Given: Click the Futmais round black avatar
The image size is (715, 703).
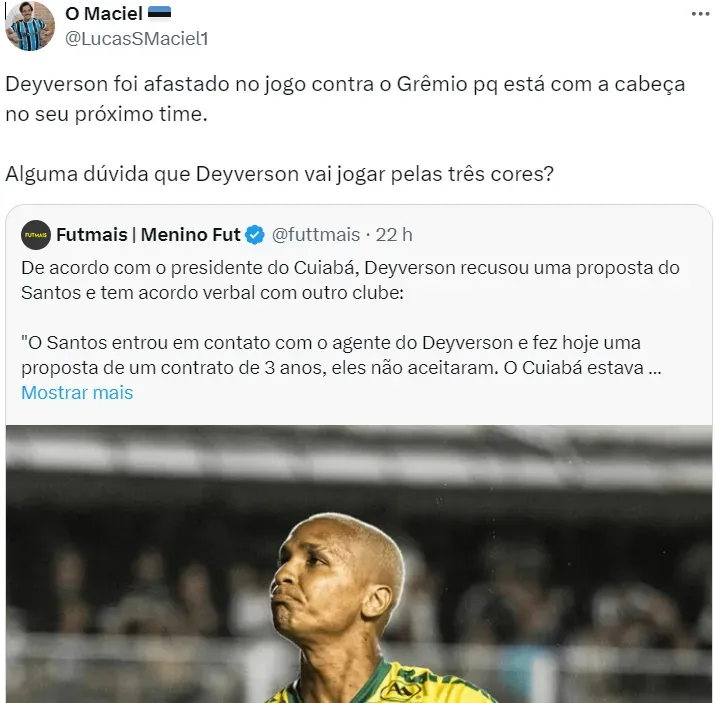Looking at the screenshot, I should click(x=36, y=235).
